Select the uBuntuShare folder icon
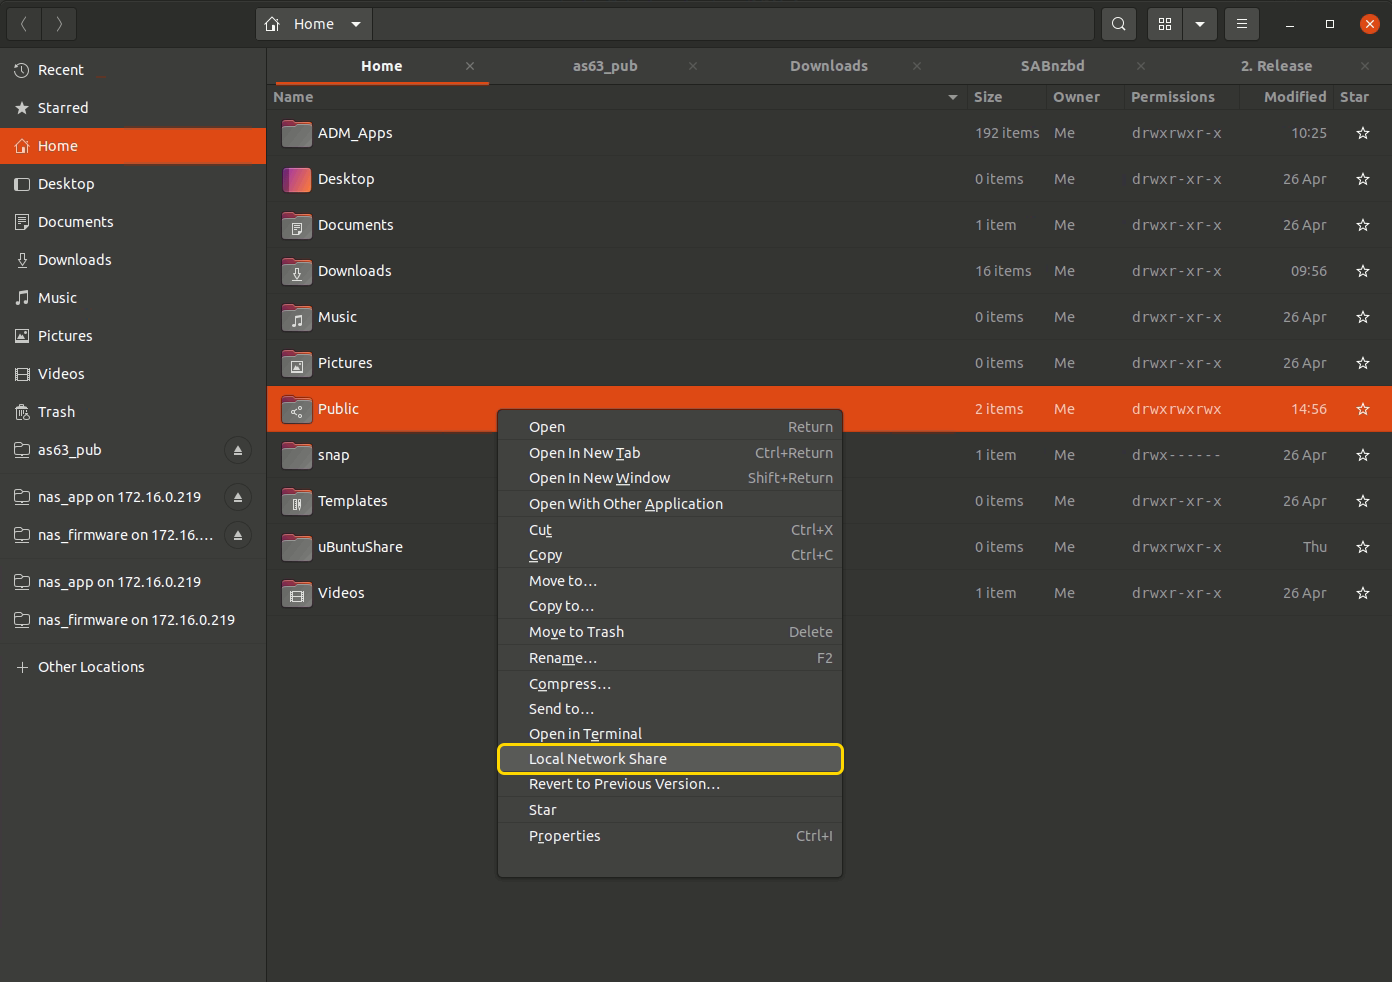 (x=296, y=547)
